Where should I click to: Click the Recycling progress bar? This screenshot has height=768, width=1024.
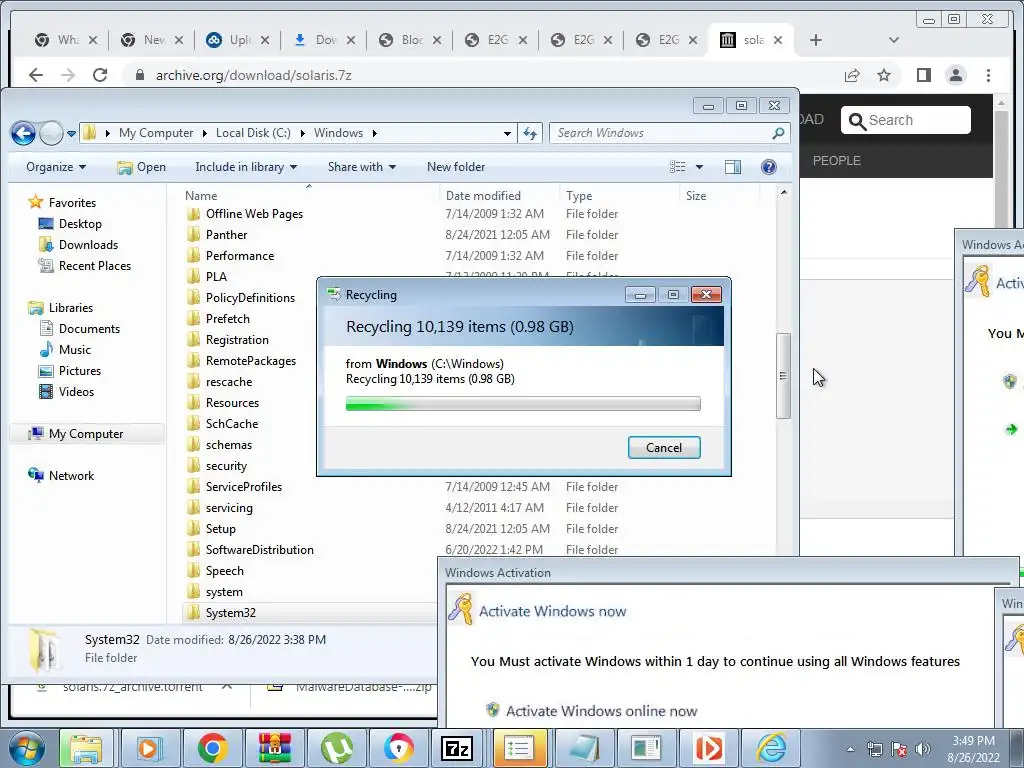coord(523,404)
